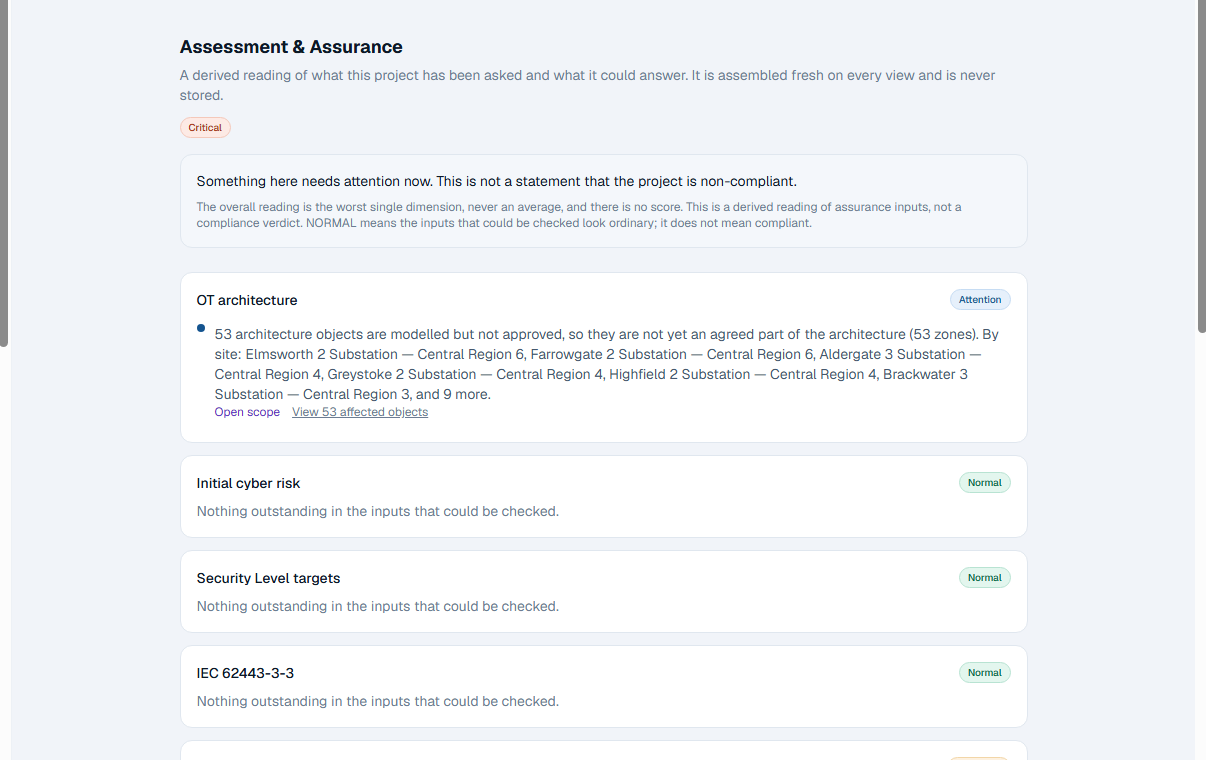1206x760 pixels.
Task: Click the left-edge vertical scrollbar thumb
Action: tap(4, 173)
